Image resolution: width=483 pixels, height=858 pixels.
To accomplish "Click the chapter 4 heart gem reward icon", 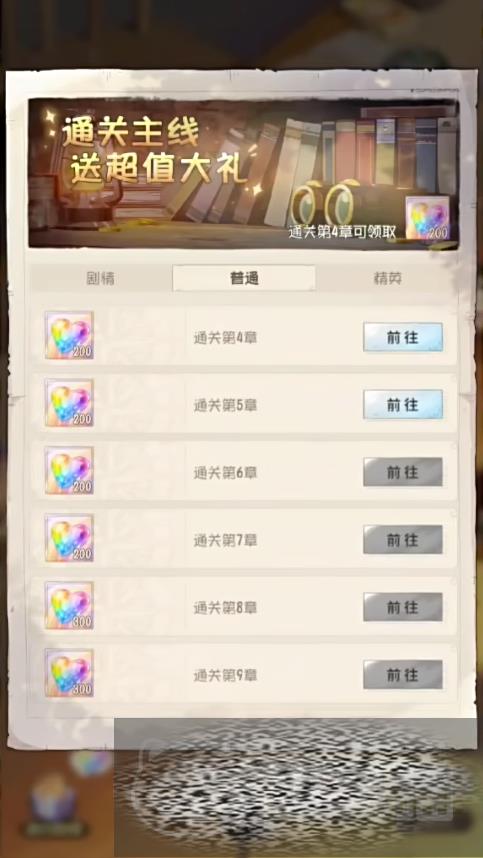I will 69,335.
